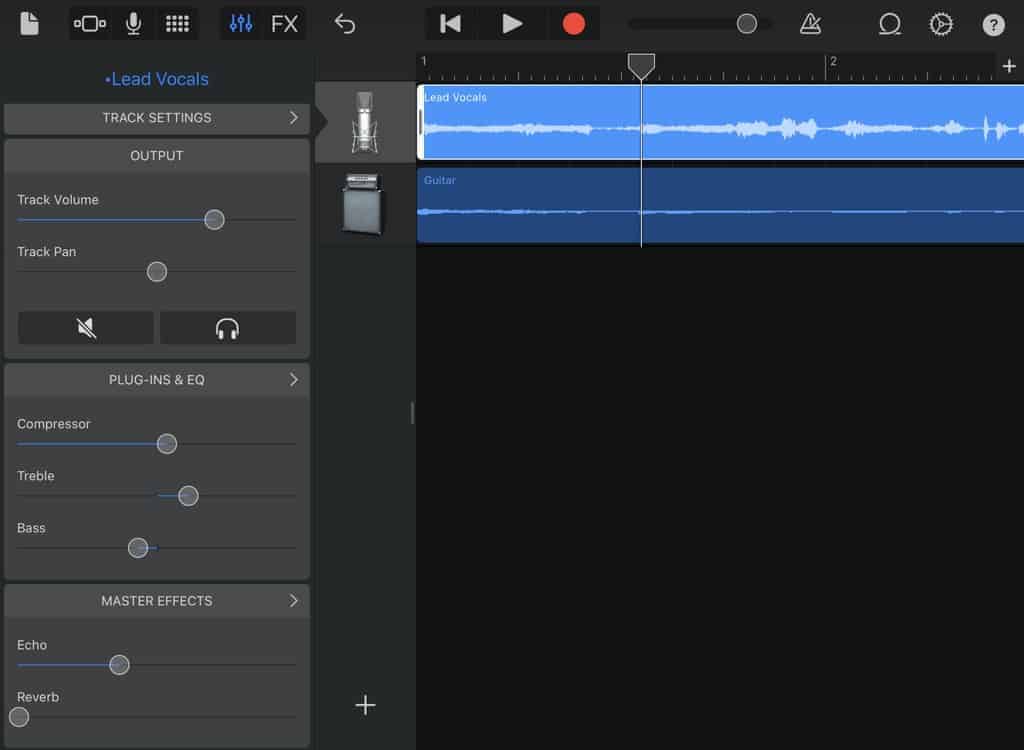
Task: Expand the Track Settings section
Action: point(157,118)
